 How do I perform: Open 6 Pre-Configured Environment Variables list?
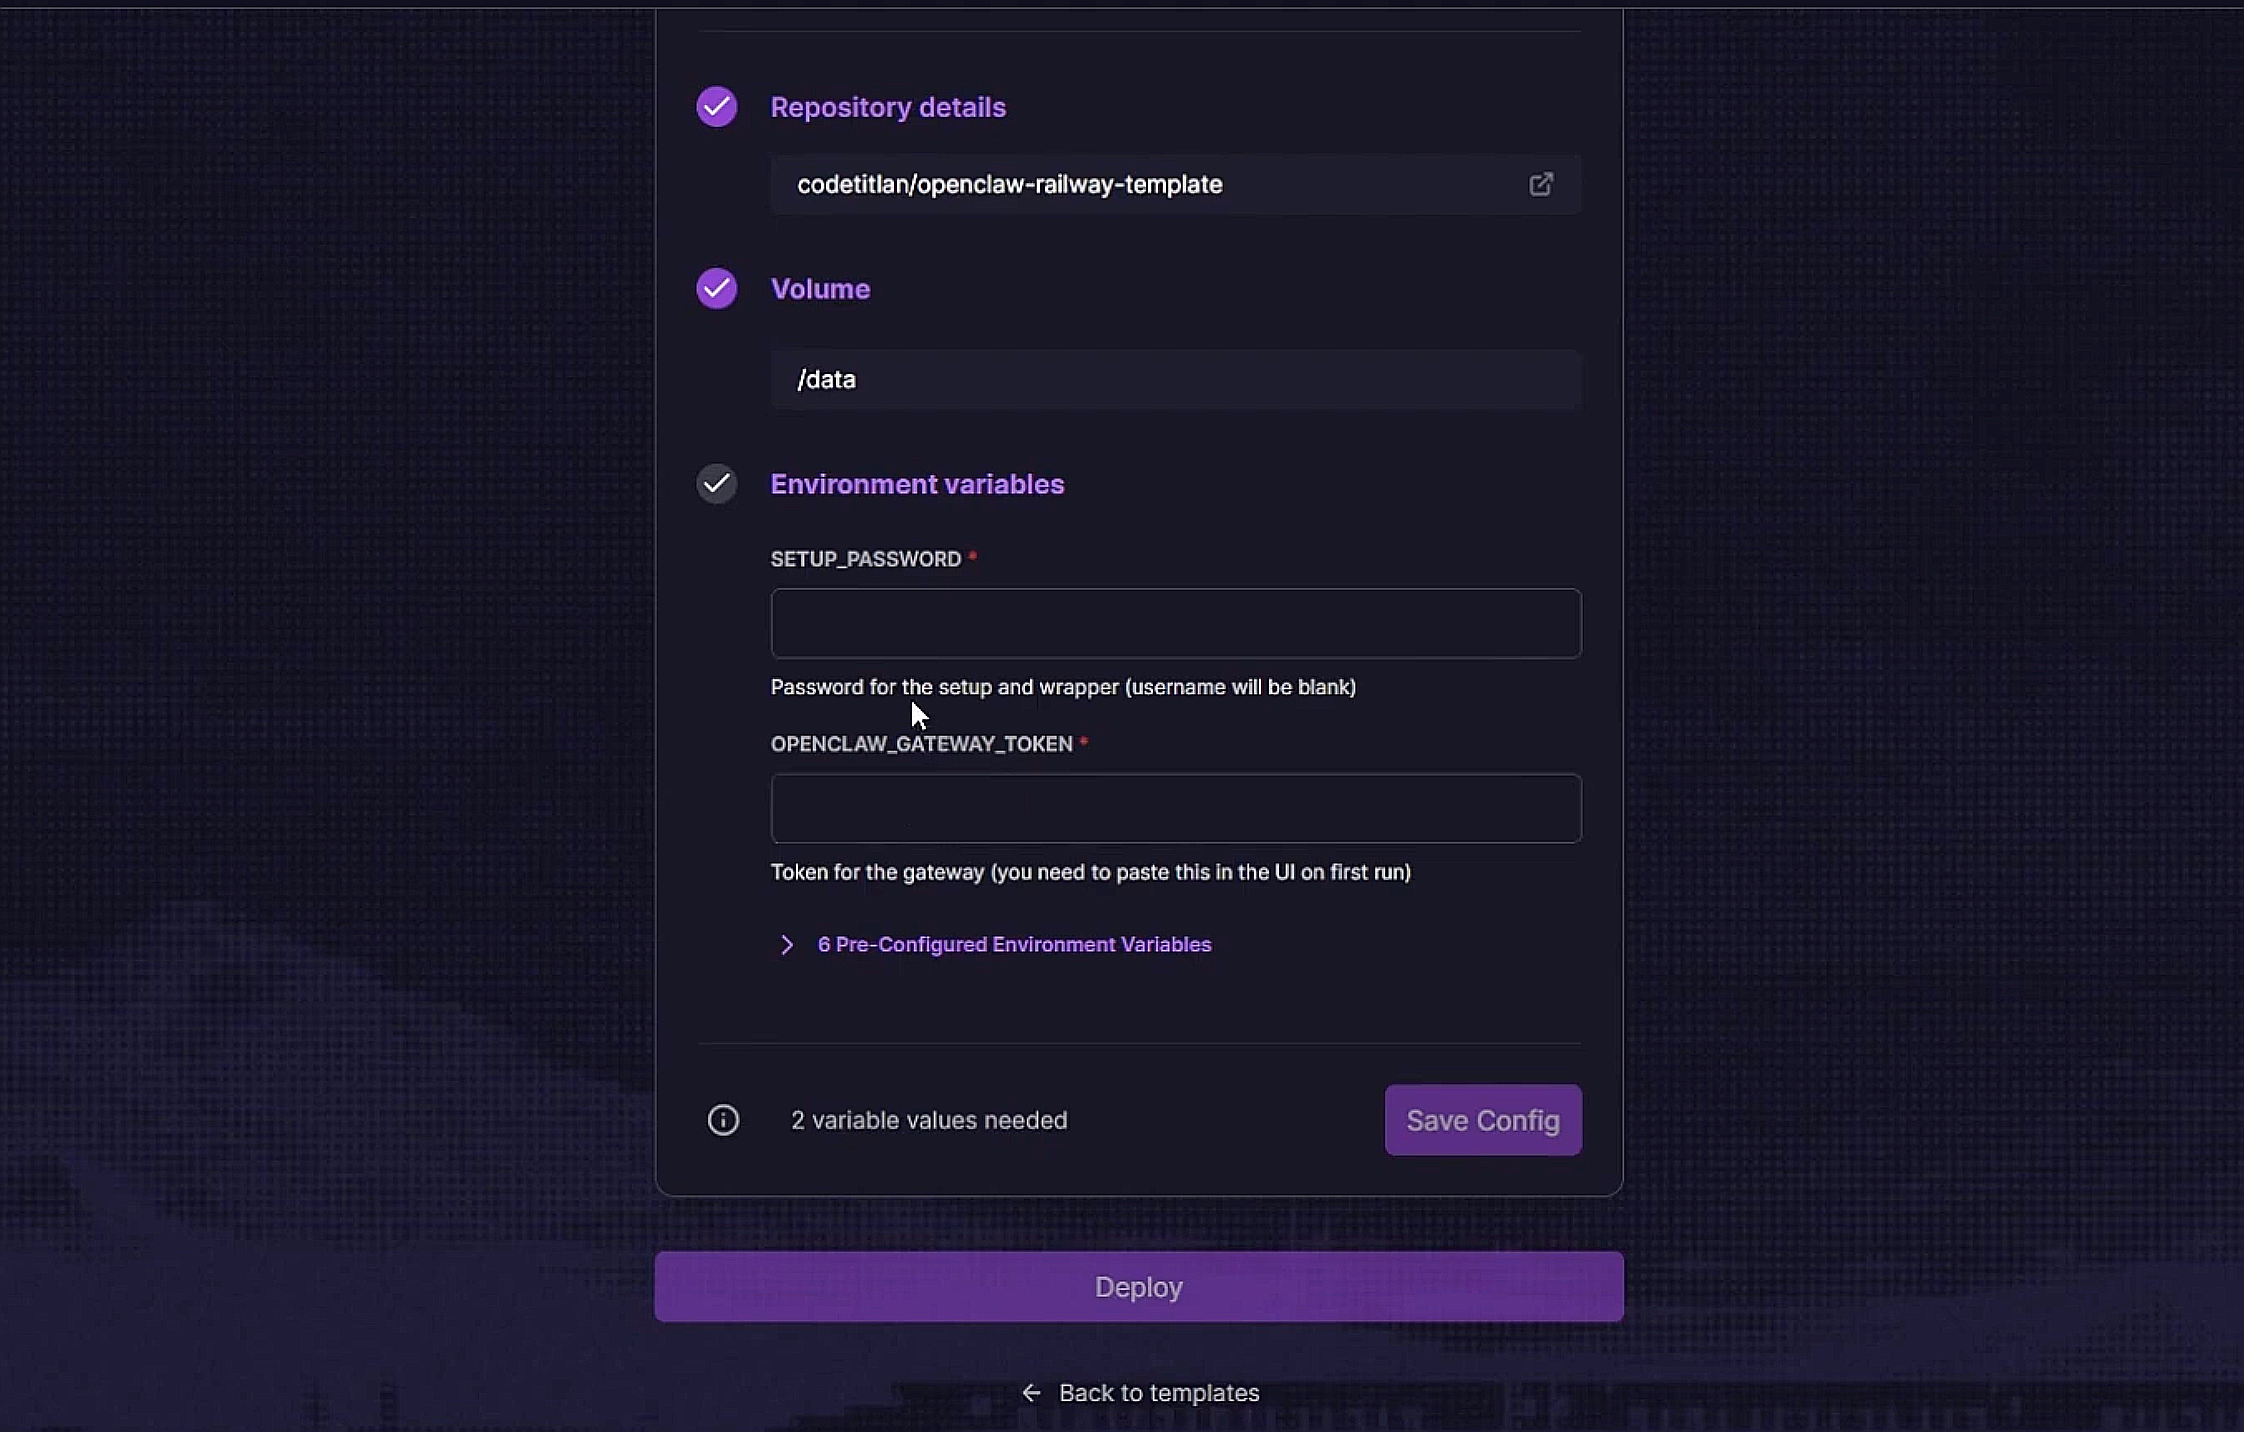1014,945
